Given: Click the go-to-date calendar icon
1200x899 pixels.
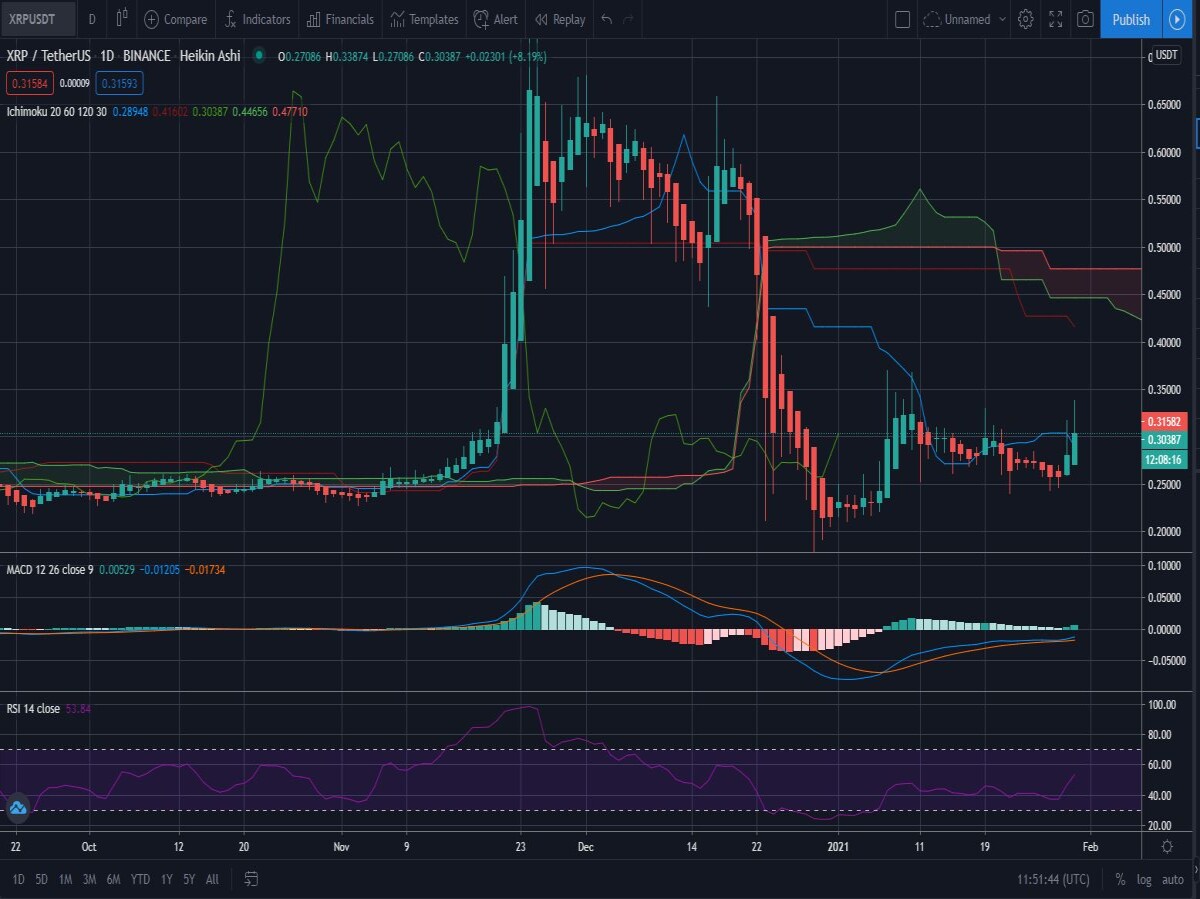Looking at the screenshot, I should pos(251,879).
